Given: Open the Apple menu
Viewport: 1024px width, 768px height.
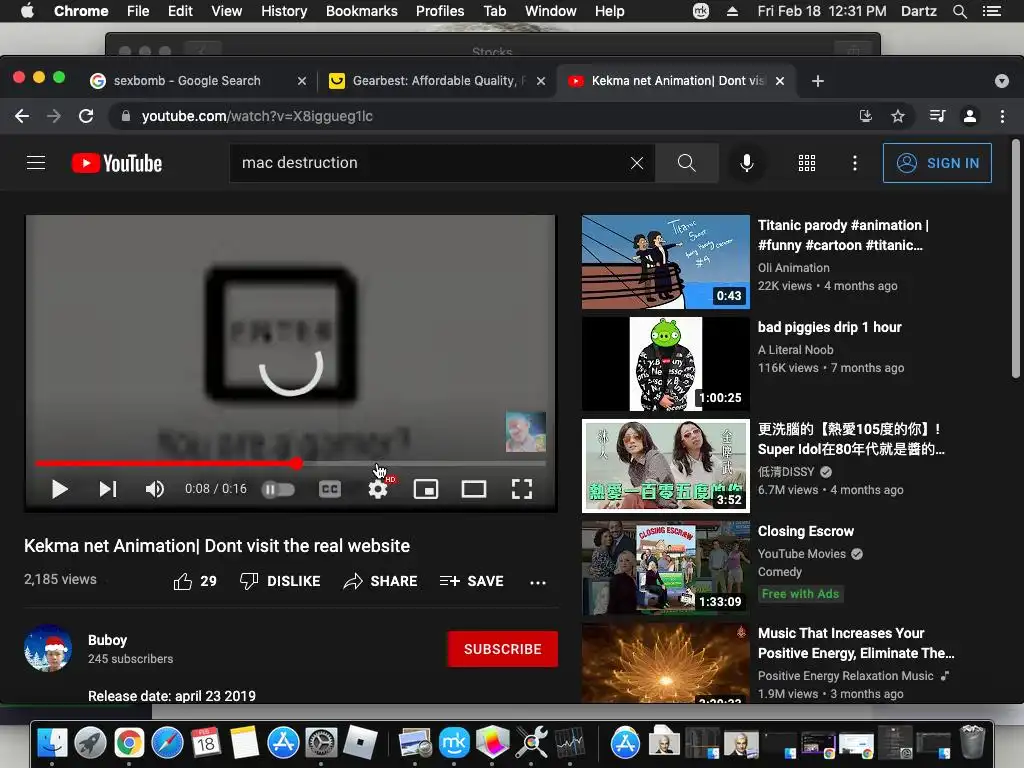Looking at the screenshot, I should click(27, 11).
